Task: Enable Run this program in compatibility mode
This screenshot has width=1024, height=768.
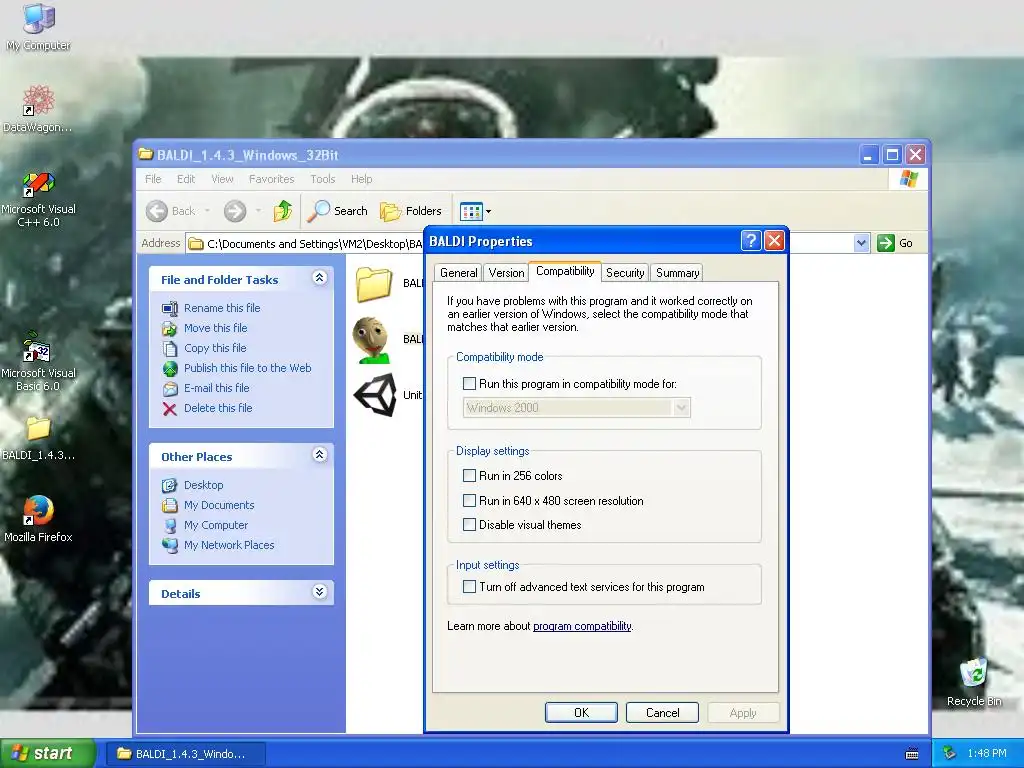Action: (469, 384)
